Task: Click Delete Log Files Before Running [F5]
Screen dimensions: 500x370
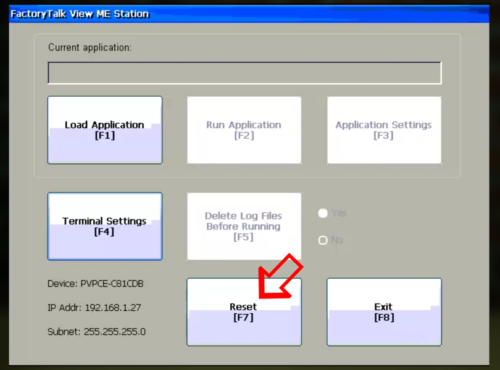Action: pyautogui.click(x=244, y=226)
